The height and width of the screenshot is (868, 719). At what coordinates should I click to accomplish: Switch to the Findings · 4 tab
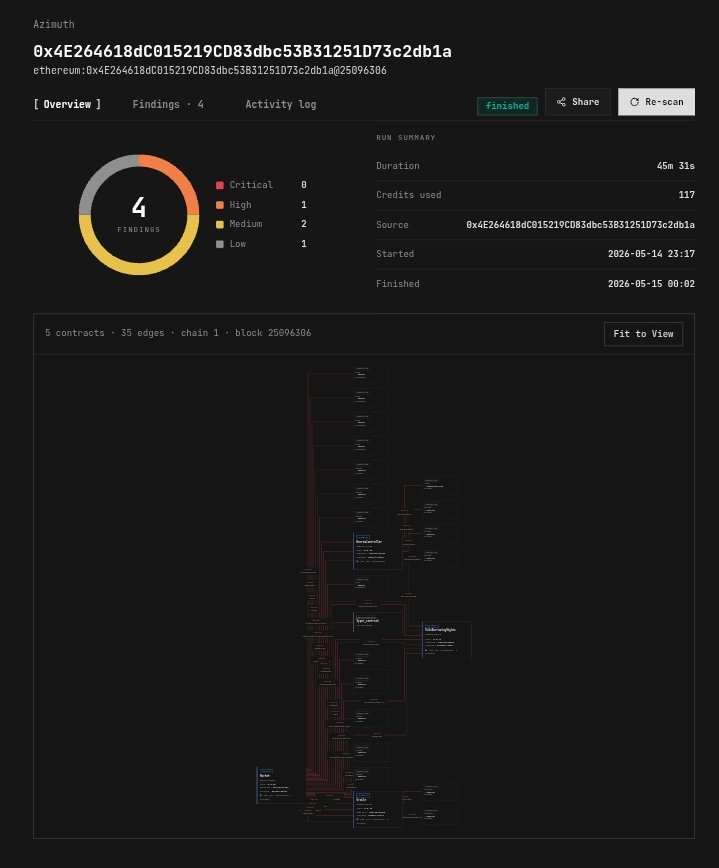point(168,104)
